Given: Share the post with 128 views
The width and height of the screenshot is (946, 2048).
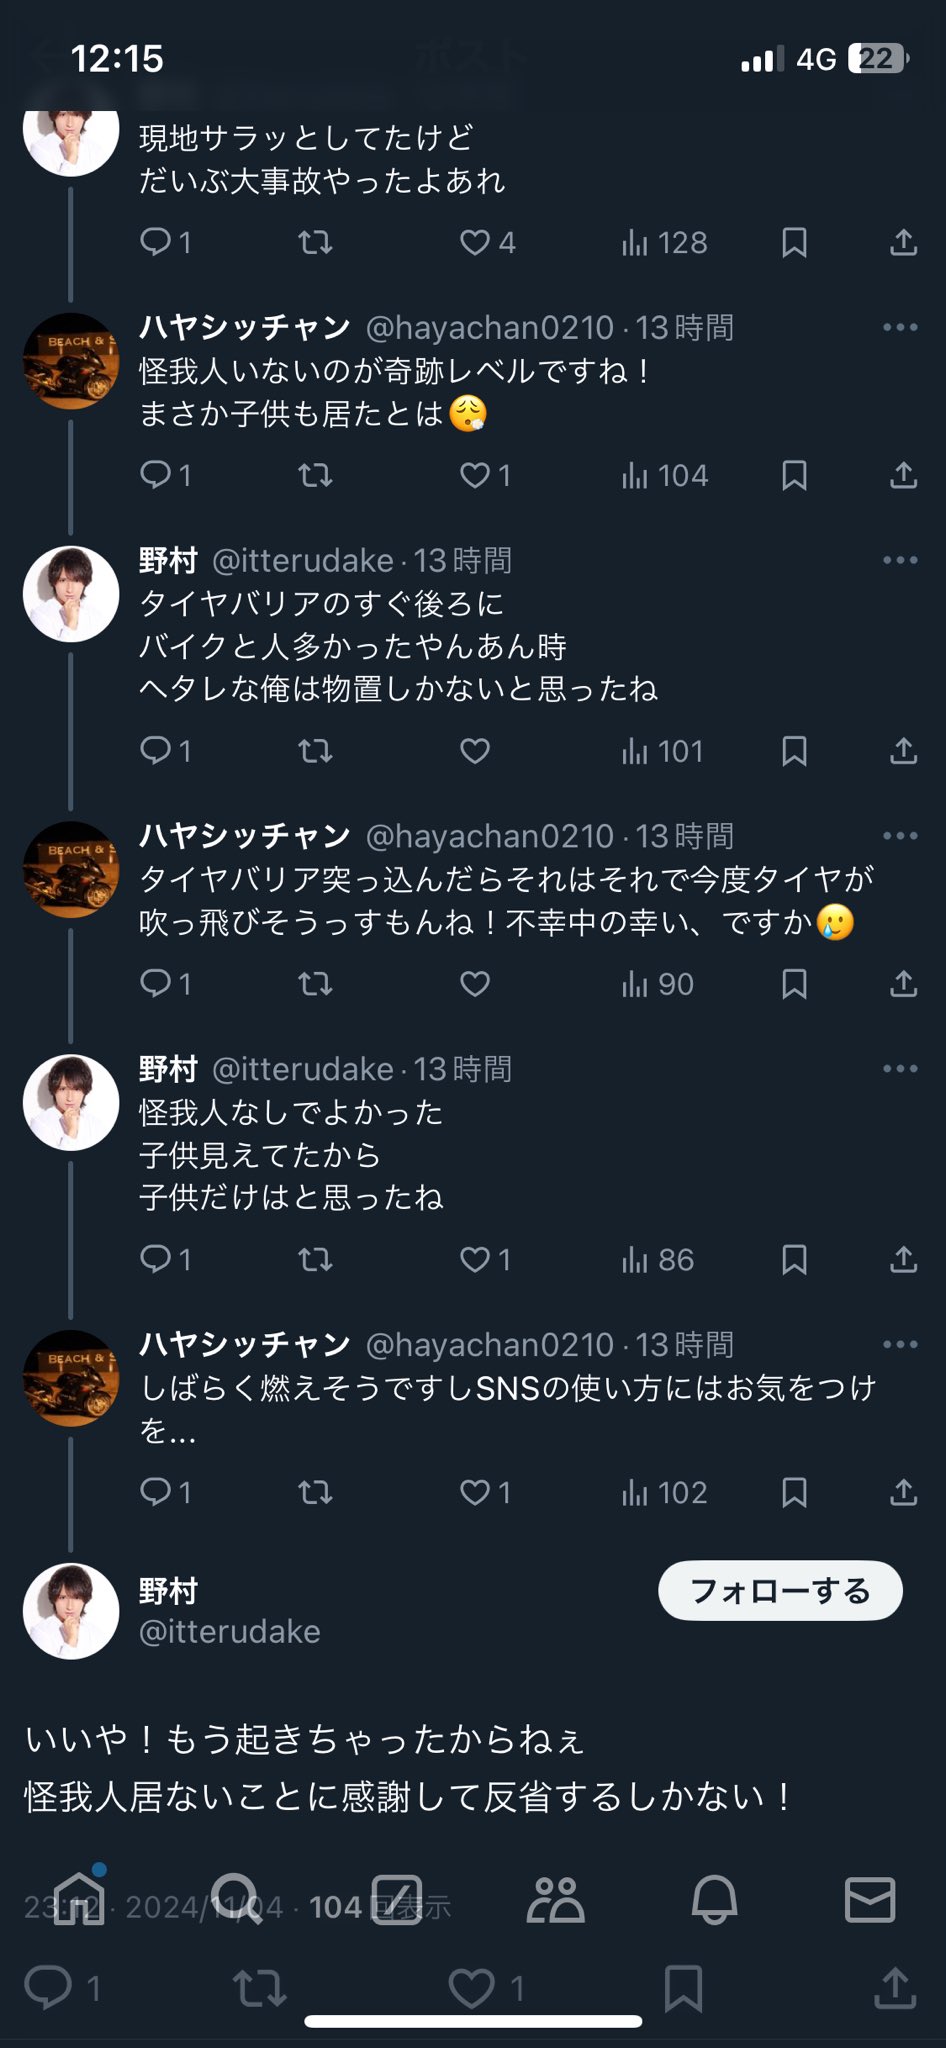Looking at the screenshot, I should tap(903, 242).
